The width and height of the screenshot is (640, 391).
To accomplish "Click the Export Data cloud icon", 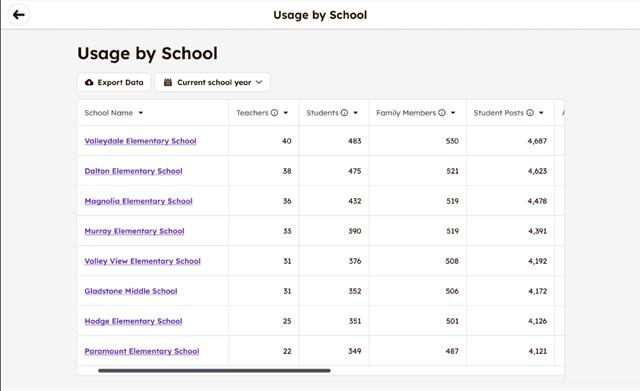I will [x=89, y=82].
